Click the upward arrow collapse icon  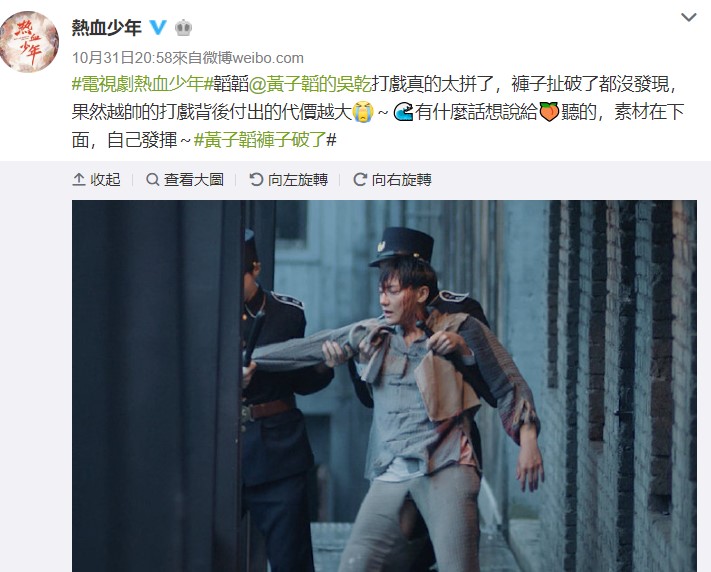[79, 180]
